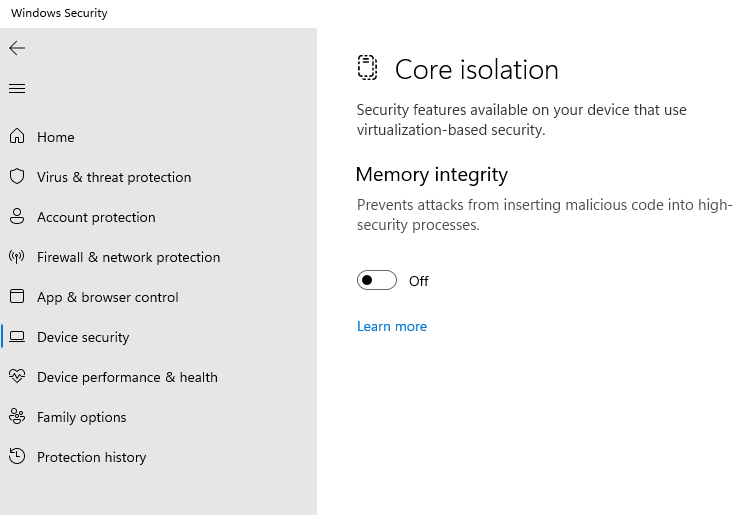Image resolution: width=755 pixels, height=515 pixels.
Task: Click the Firewall & network antenna icon
Action: (x=17, y=257)
